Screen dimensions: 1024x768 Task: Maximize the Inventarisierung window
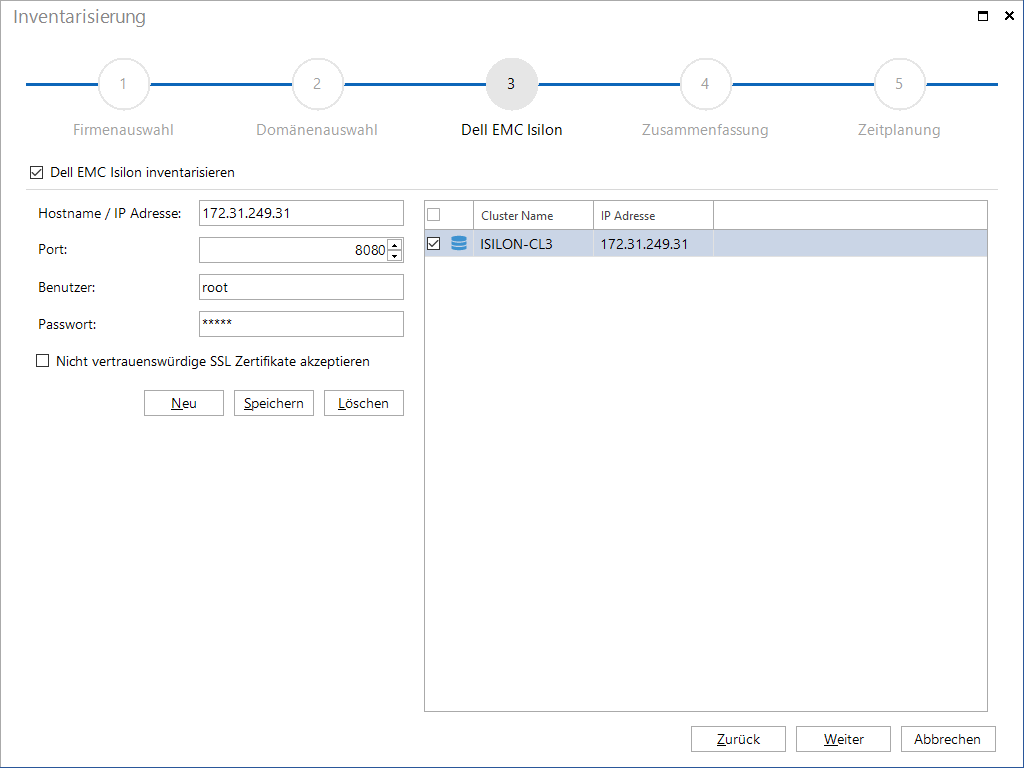pyautogui.click(x=983, y=16)
